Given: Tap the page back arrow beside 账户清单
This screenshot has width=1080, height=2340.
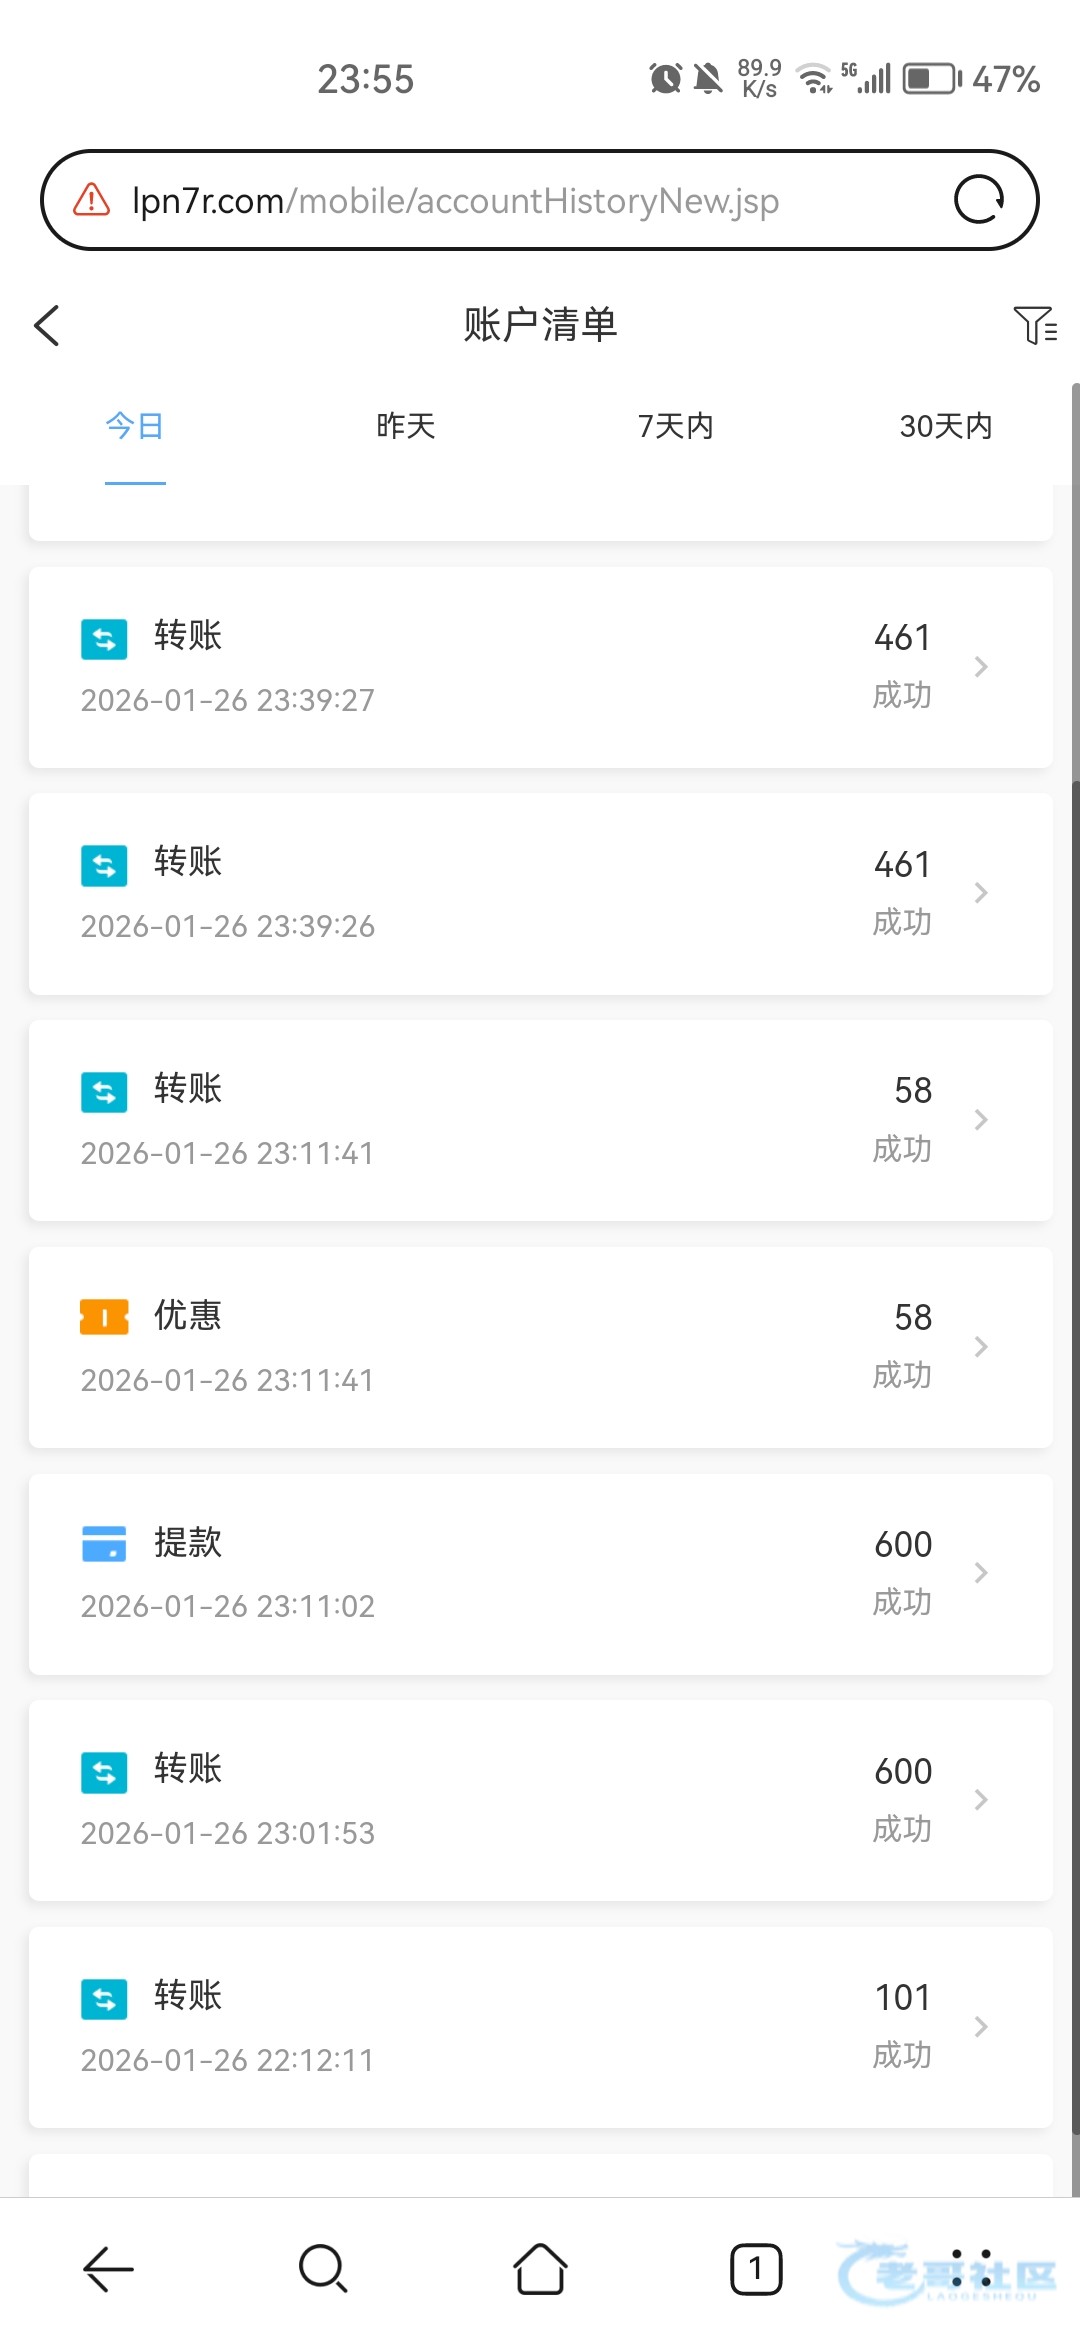Looking at the screenshot, I should tap(47, 326).
